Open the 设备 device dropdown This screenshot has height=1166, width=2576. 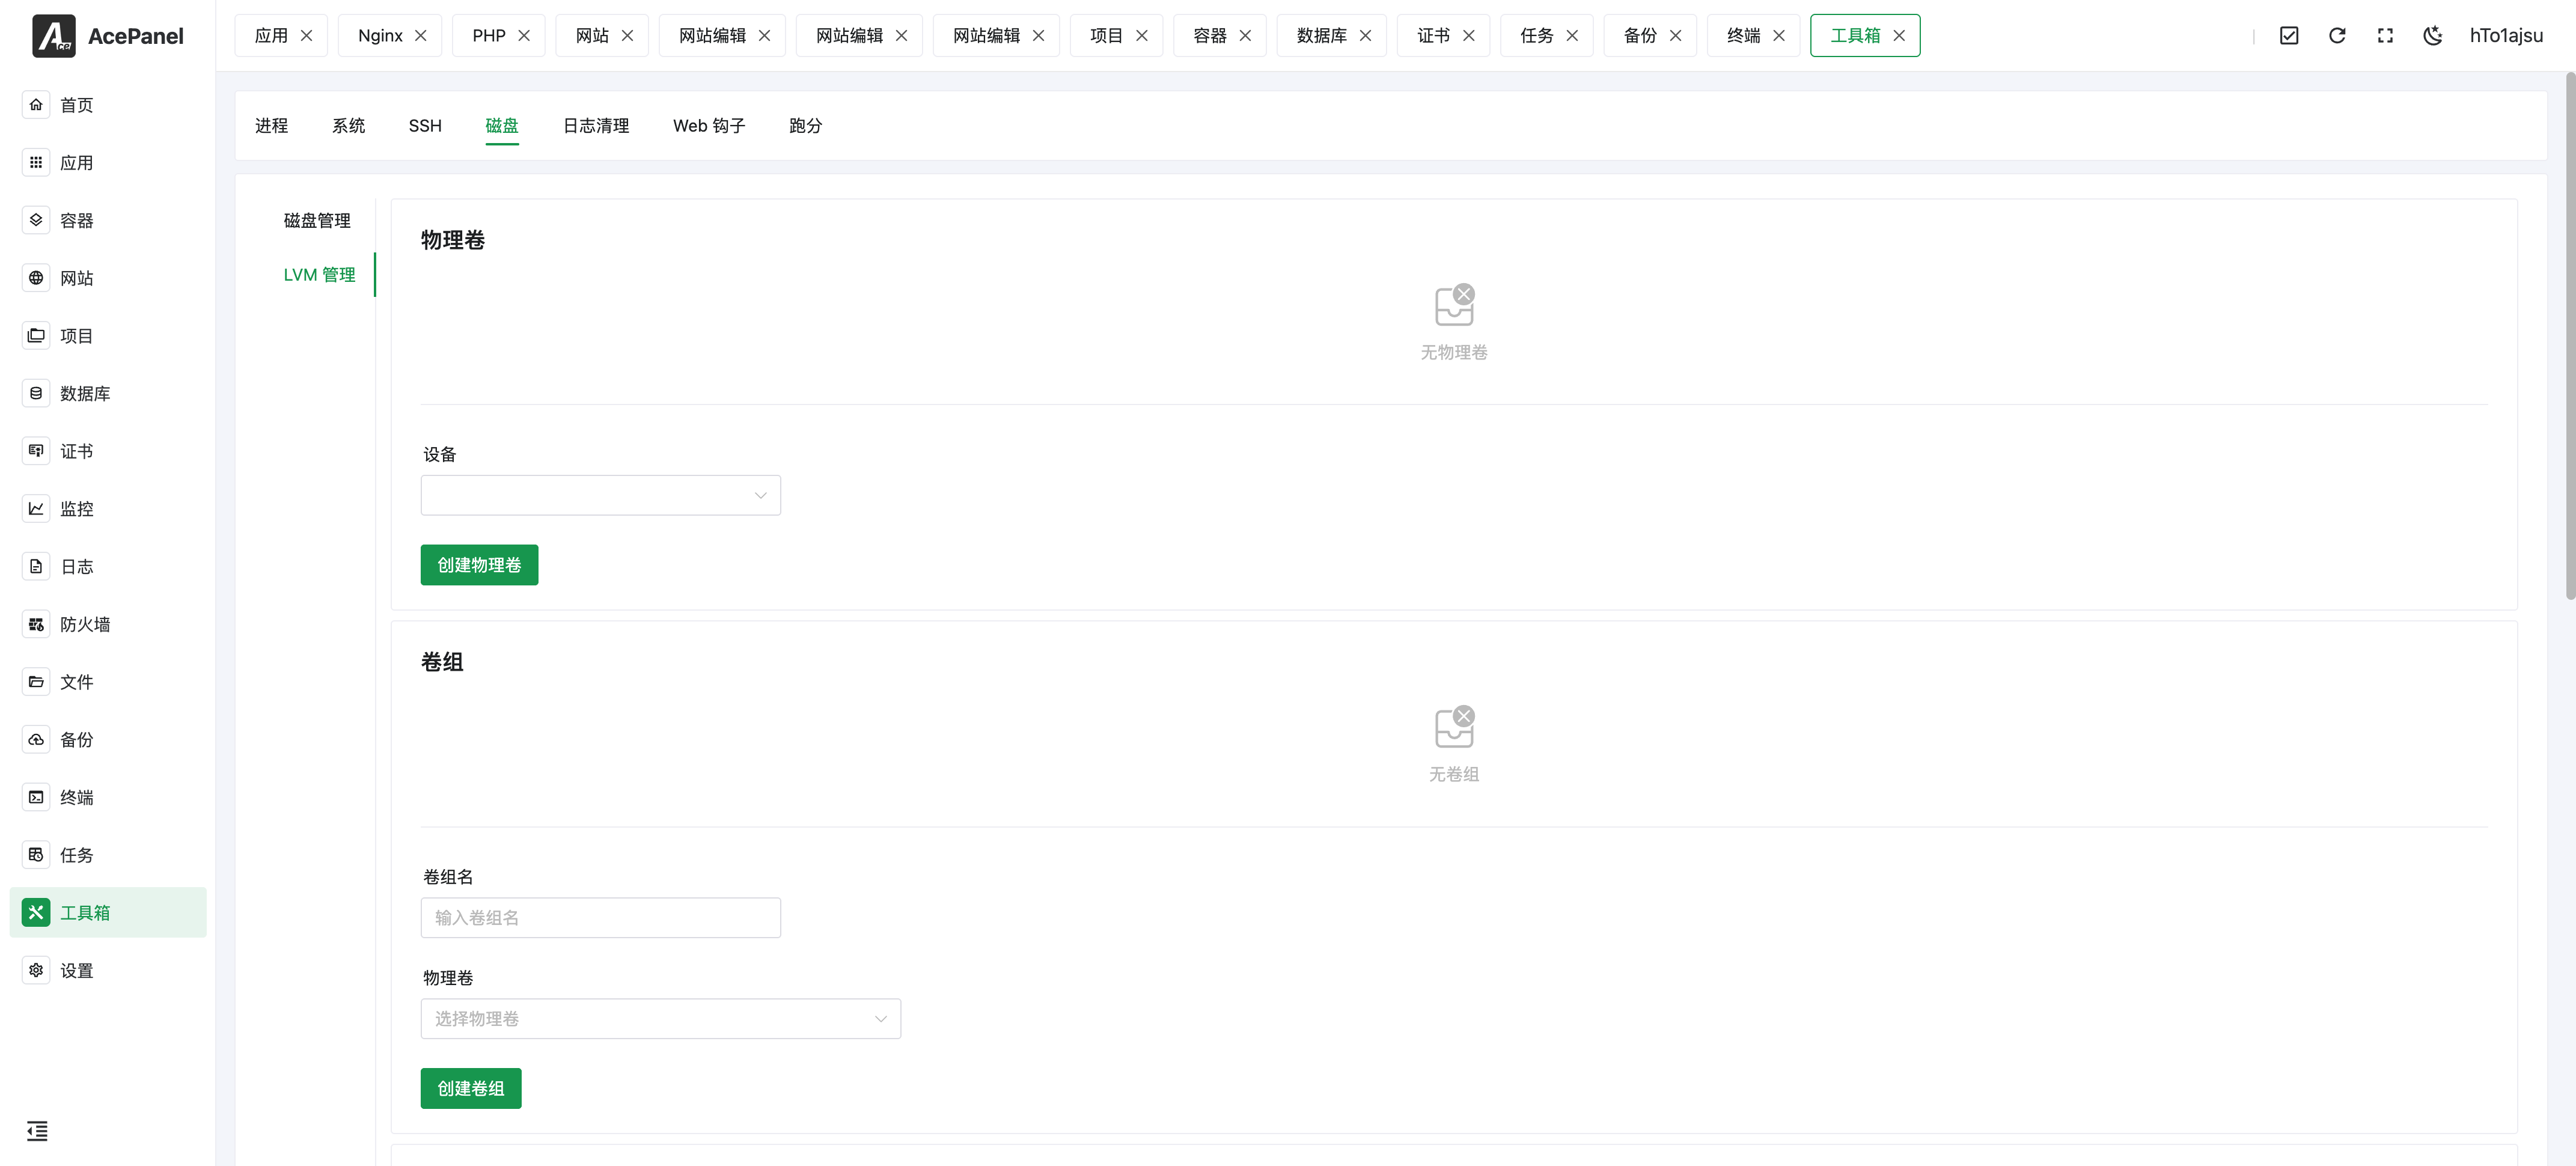point(600,494)
